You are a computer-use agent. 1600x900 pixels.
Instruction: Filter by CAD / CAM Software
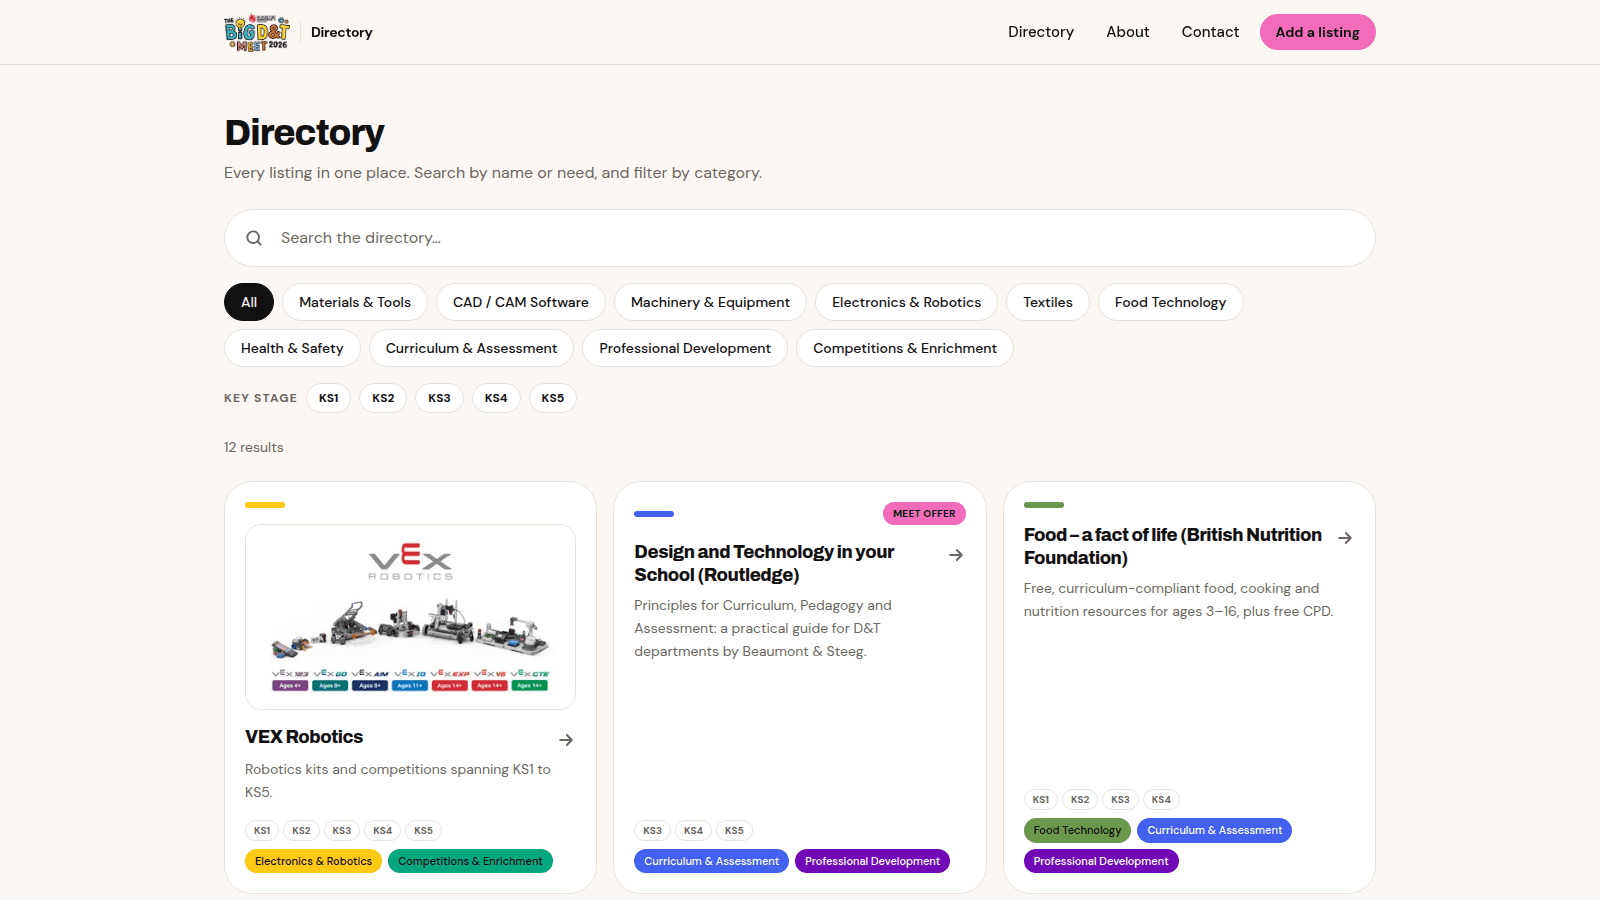tap(521, 302)
